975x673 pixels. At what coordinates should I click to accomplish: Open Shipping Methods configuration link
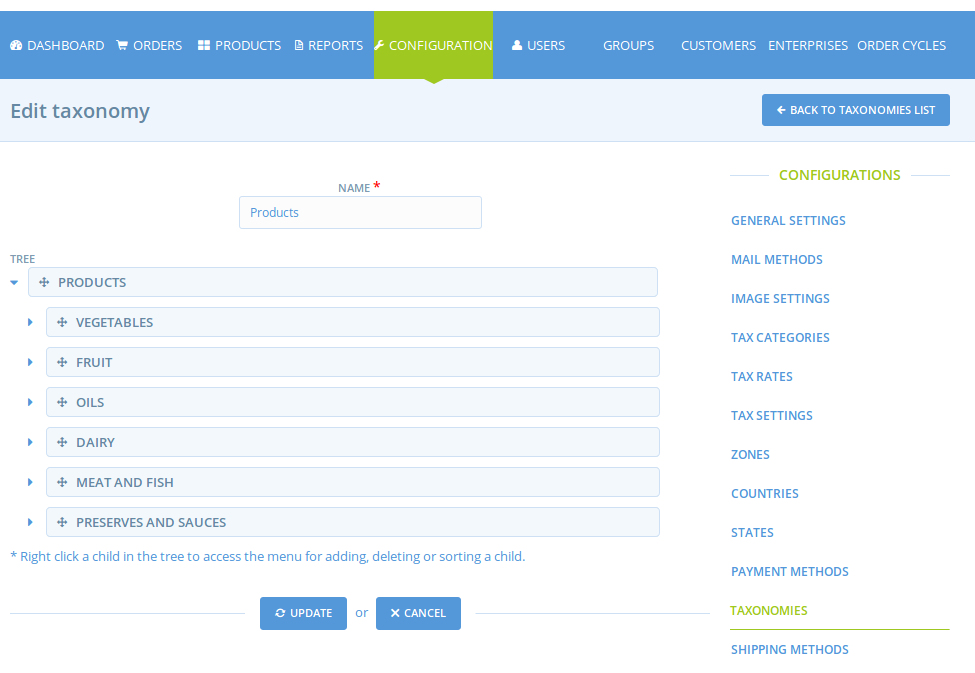point(790,649)
